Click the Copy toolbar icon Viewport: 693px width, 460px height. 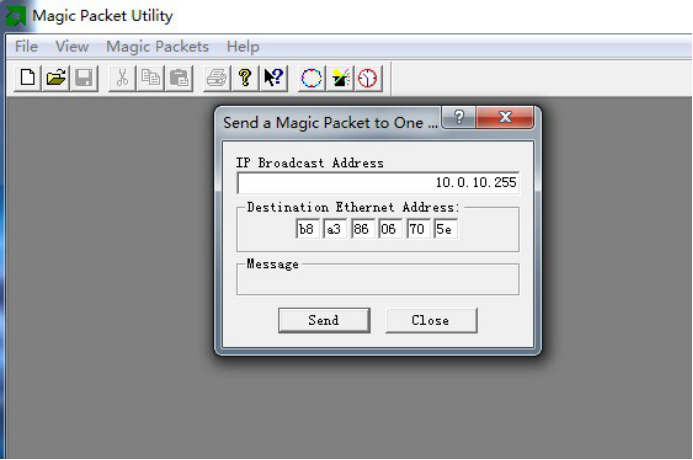[150, 78]
